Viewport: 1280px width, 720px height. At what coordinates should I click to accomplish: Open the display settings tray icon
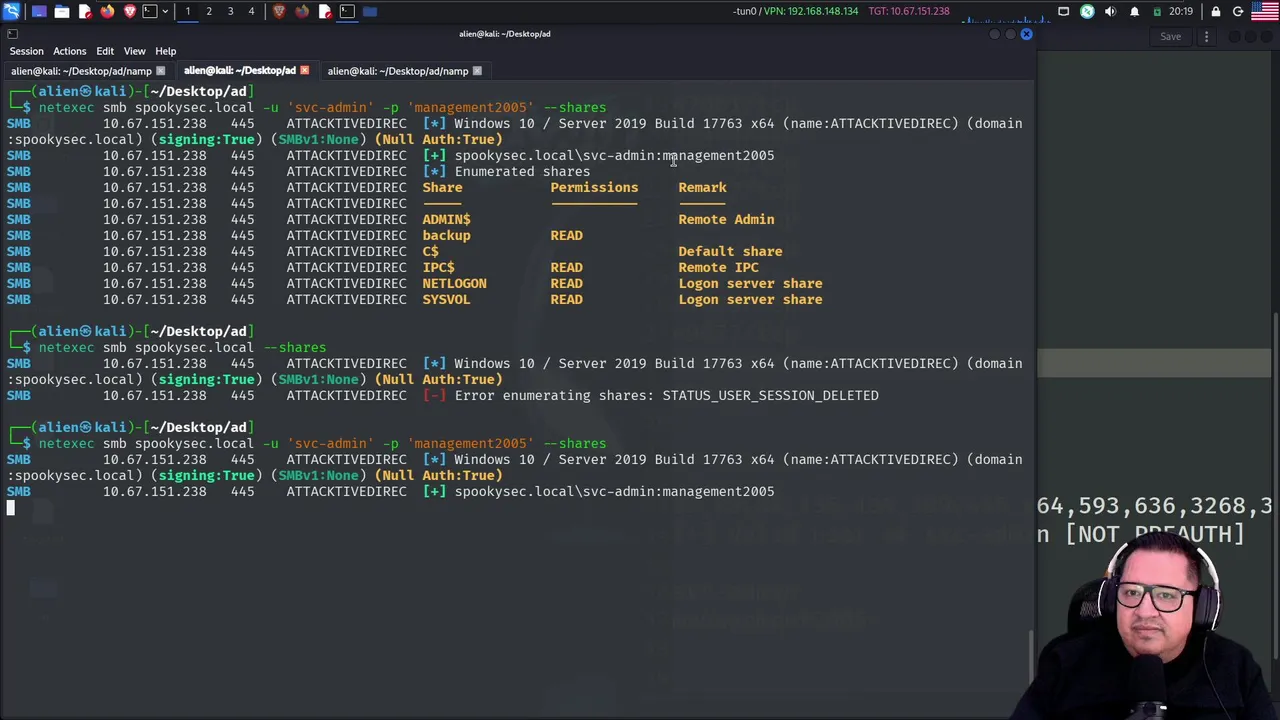click(1064, 11)
